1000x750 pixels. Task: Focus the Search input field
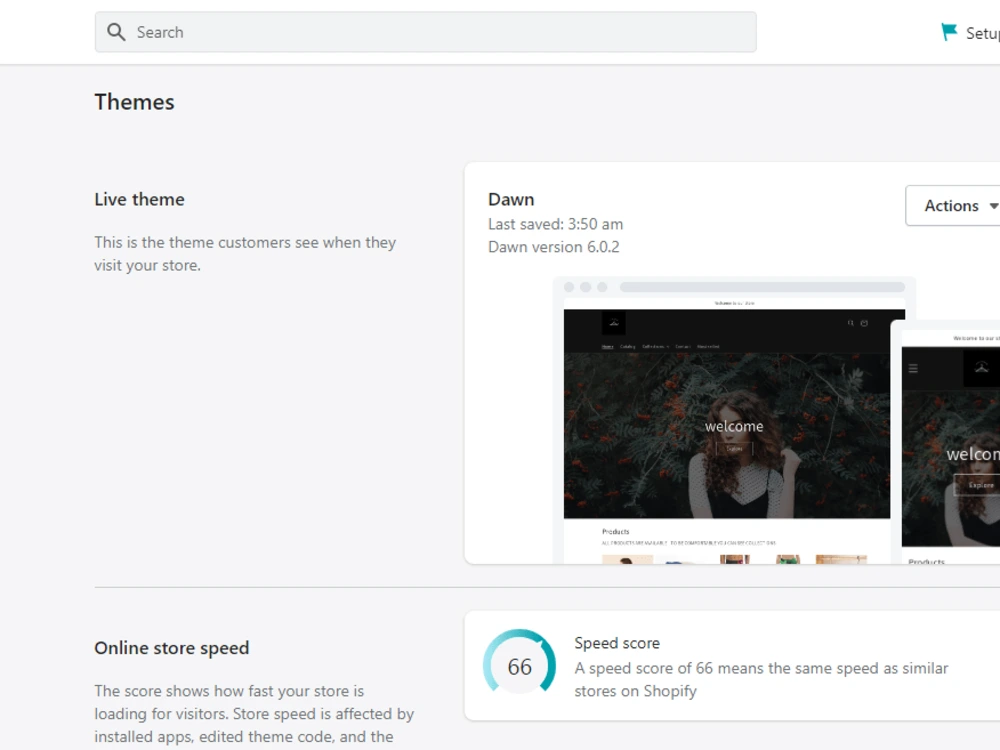[425, 32]
